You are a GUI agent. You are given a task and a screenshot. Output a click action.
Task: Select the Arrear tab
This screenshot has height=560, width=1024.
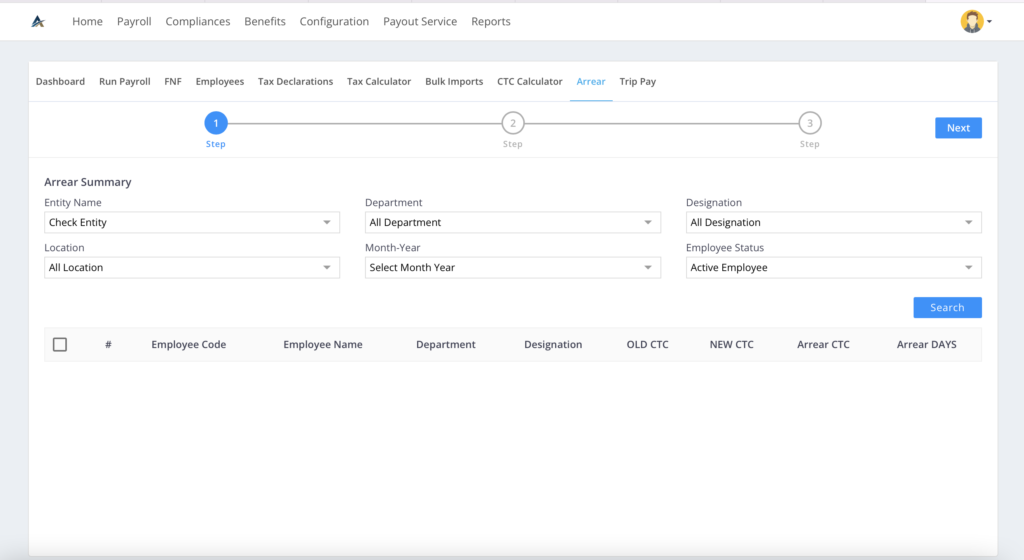point(591,82)
